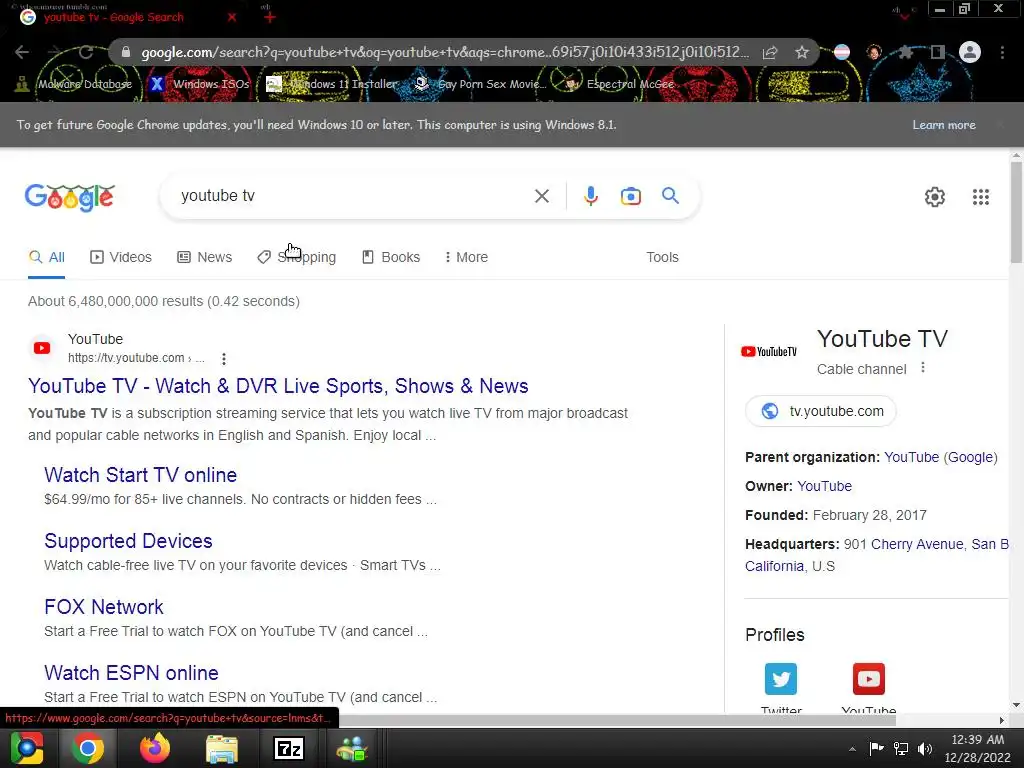Open network icon in system tray

pyautogui.click(x=901, y=749)
